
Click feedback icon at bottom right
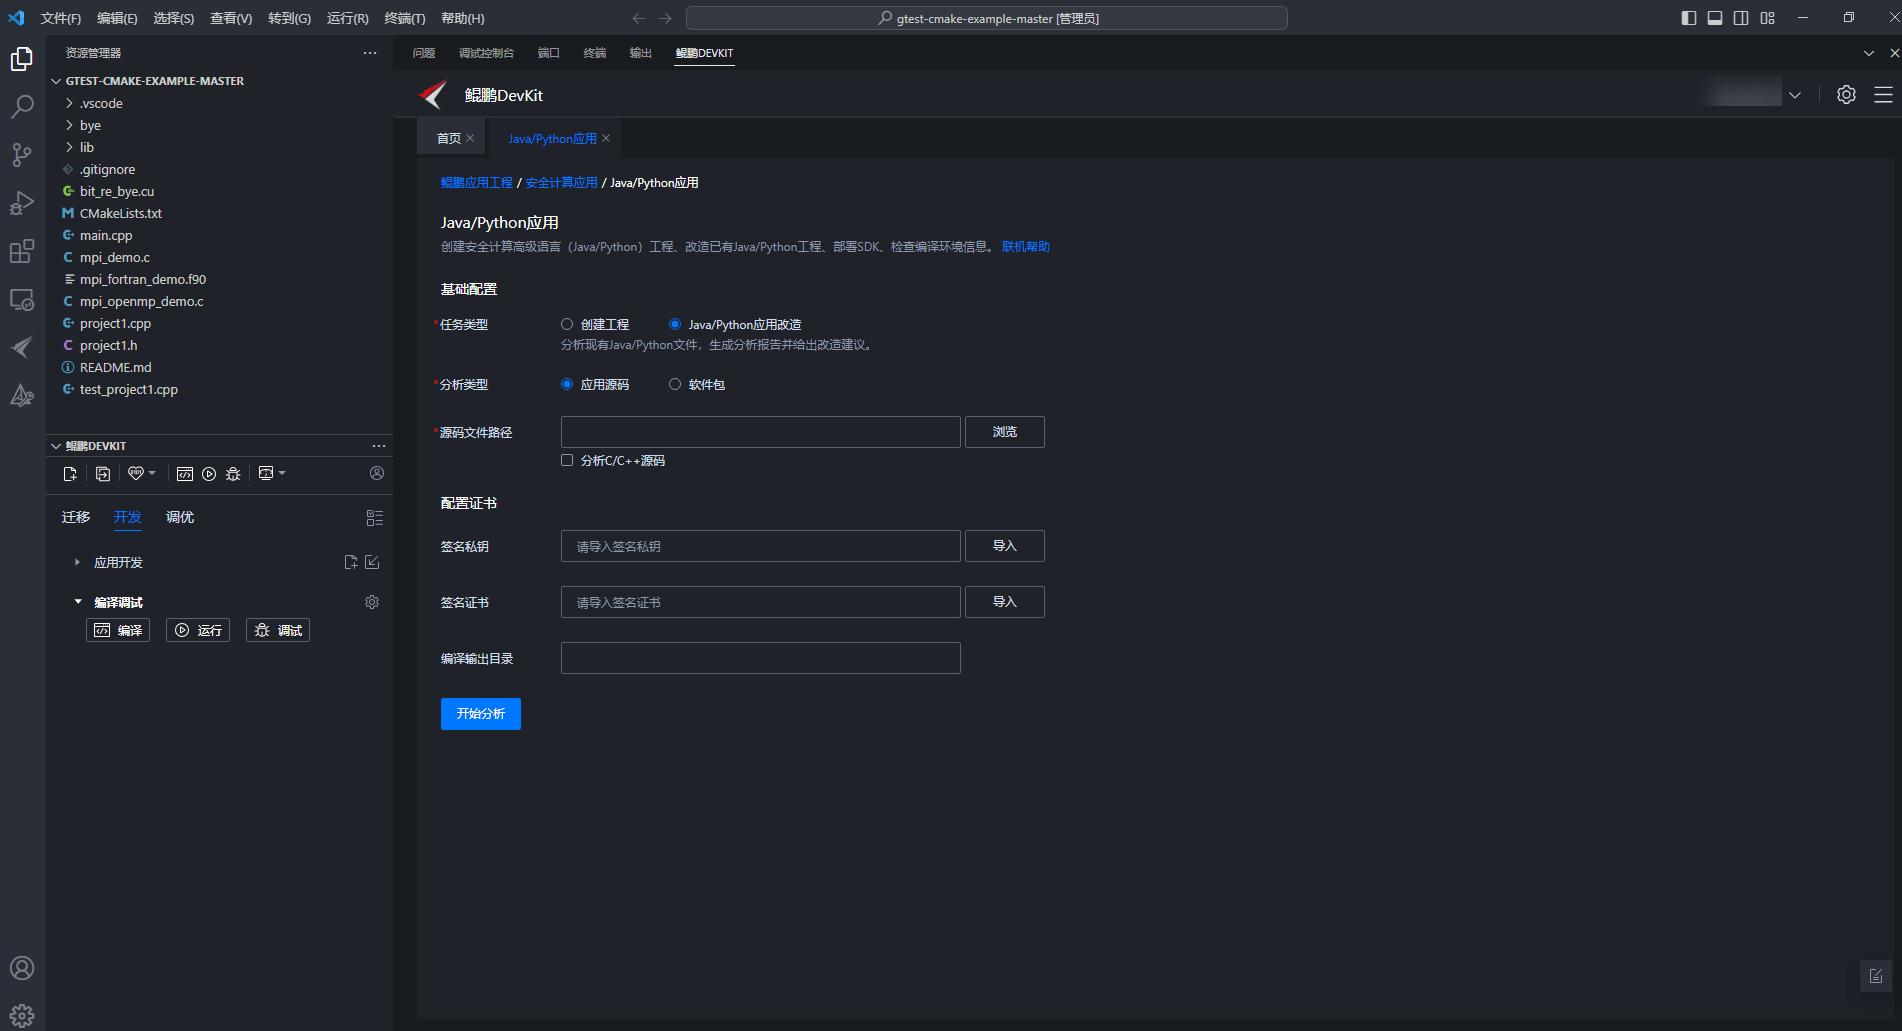click(x=1876, y=976)
